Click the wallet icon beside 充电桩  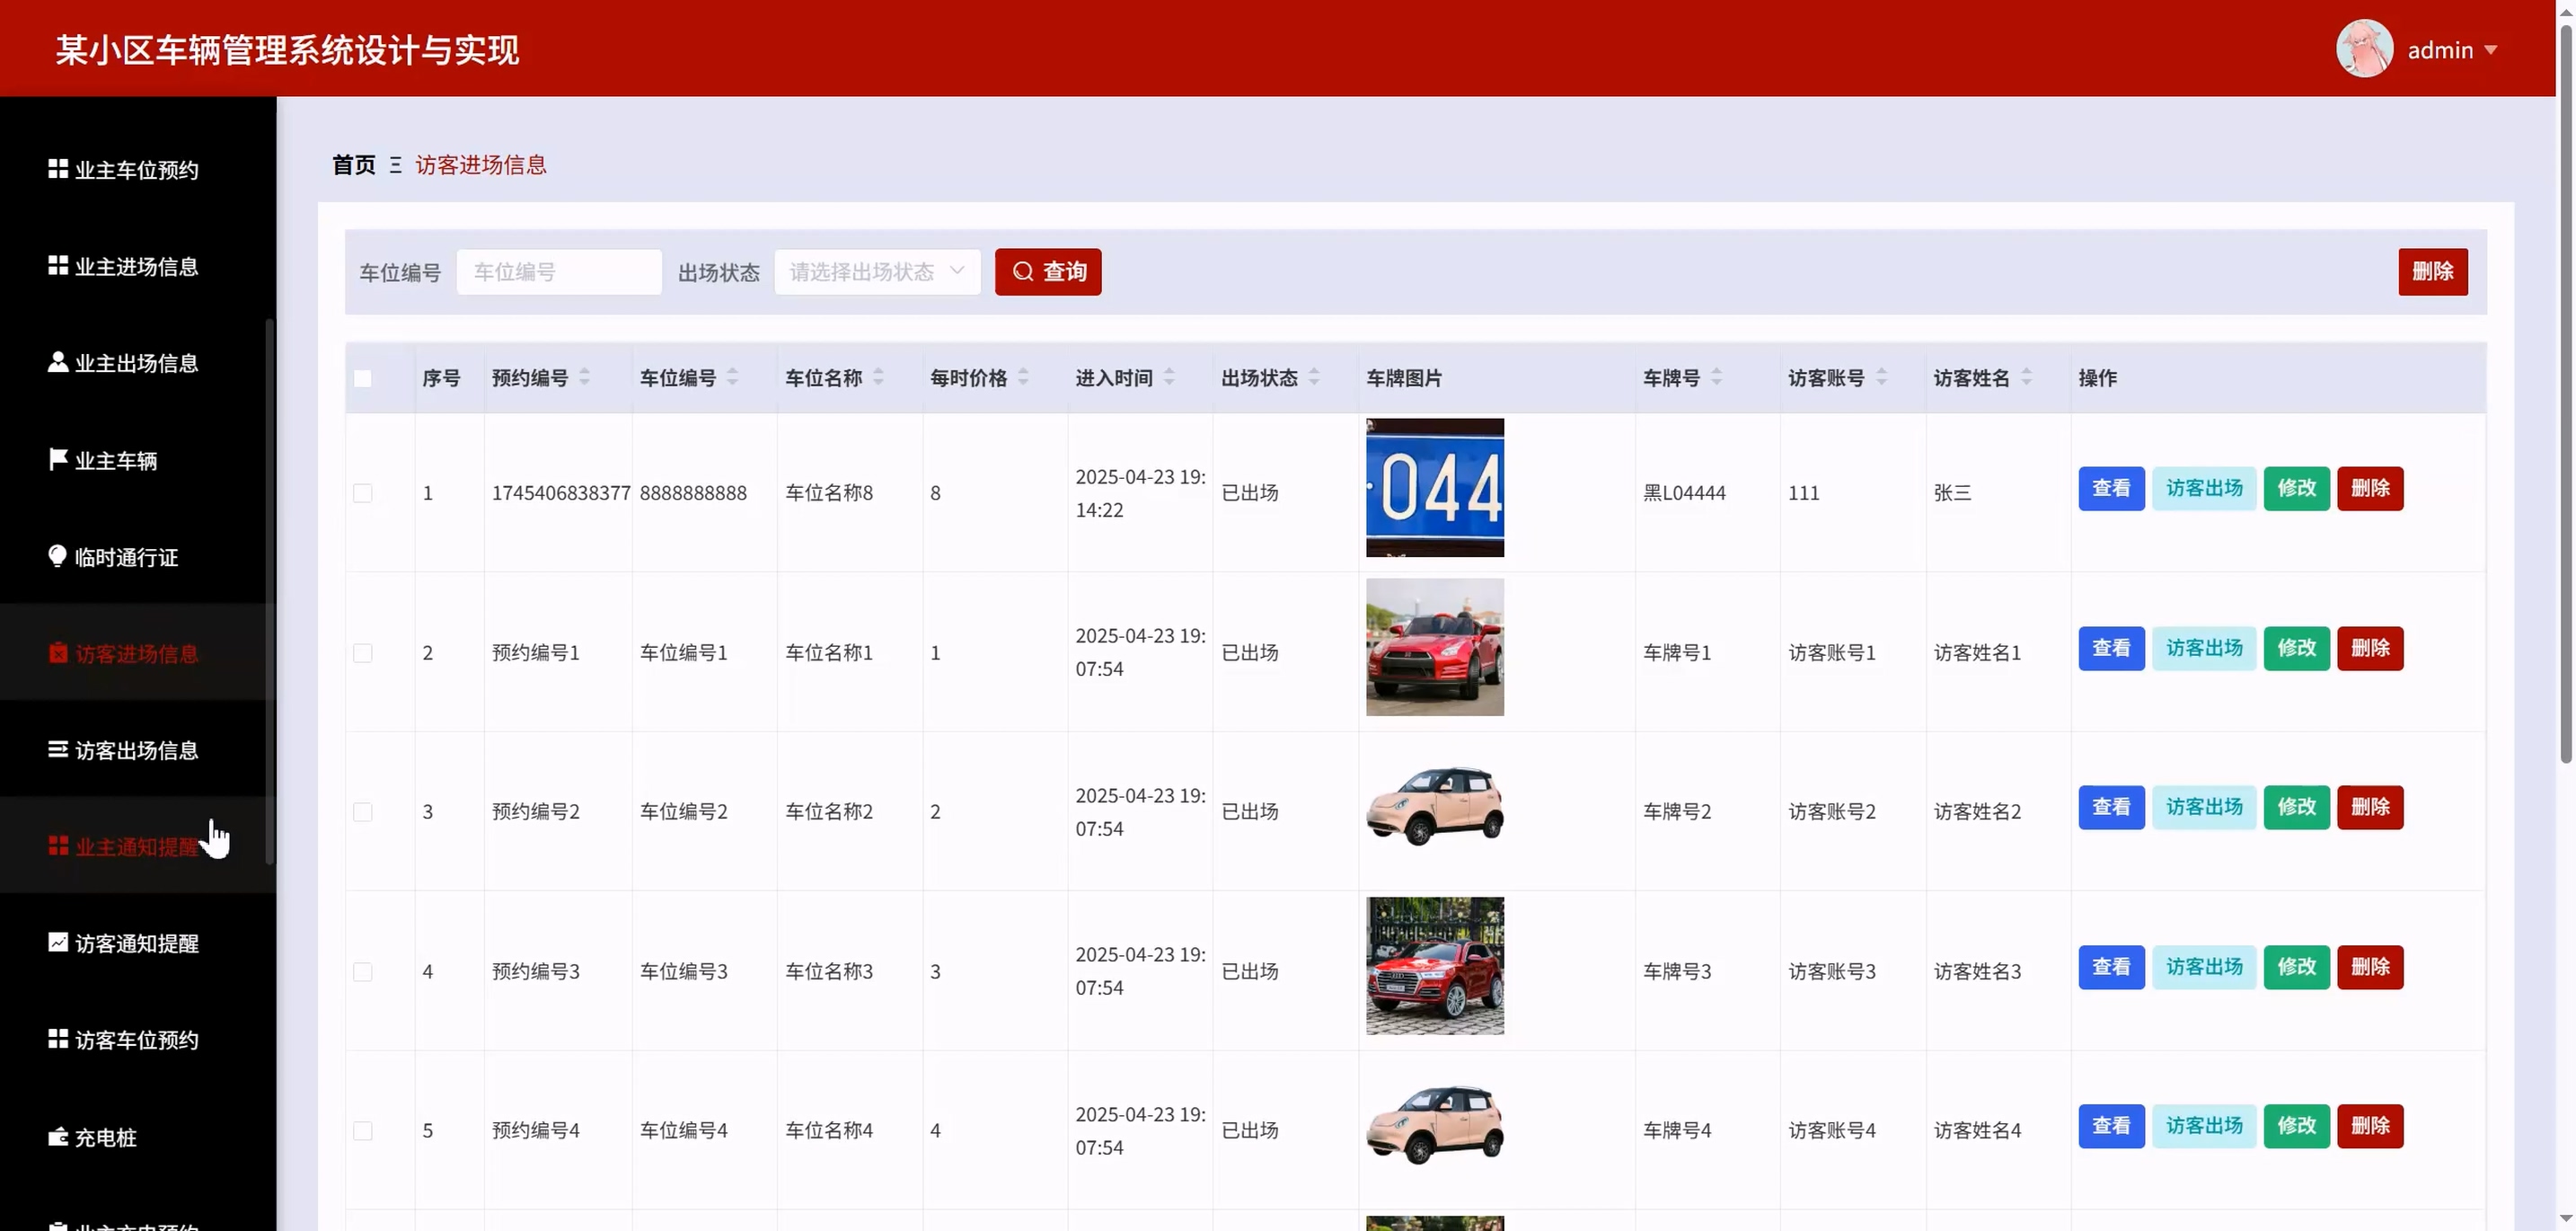(58, 1137)
